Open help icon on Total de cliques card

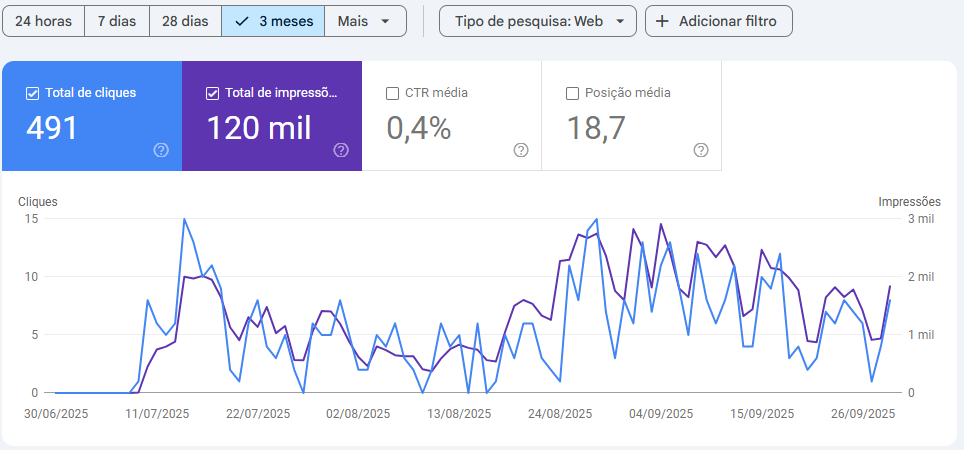click(161, 150)
